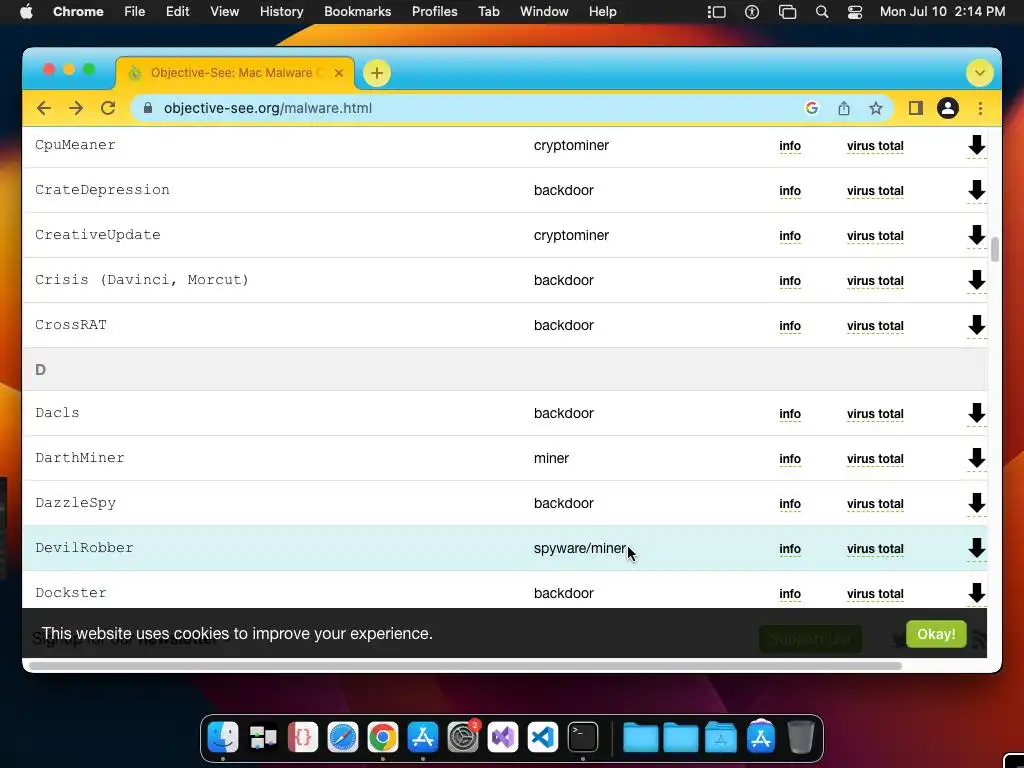Open Visual Studio Code in dock
Screen dimensions: 1024x768
click(543, 737)
